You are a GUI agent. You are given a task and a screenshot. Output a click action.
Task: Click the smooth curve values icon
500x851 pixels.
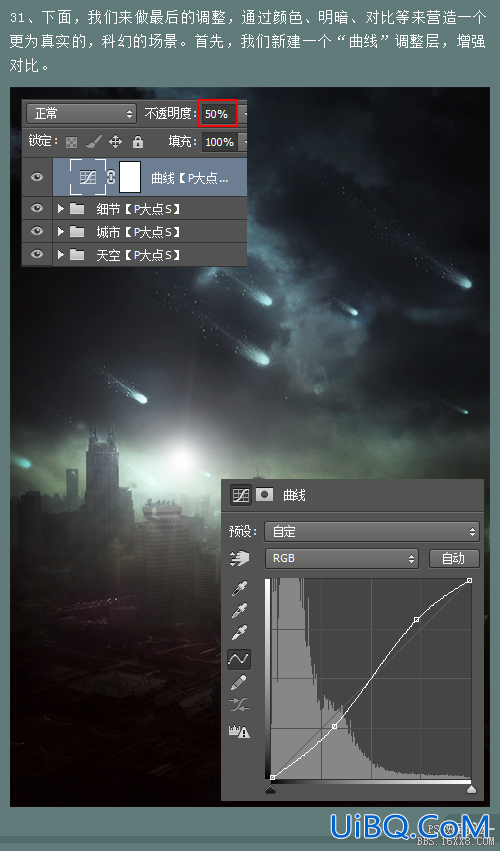pos(239,705)
